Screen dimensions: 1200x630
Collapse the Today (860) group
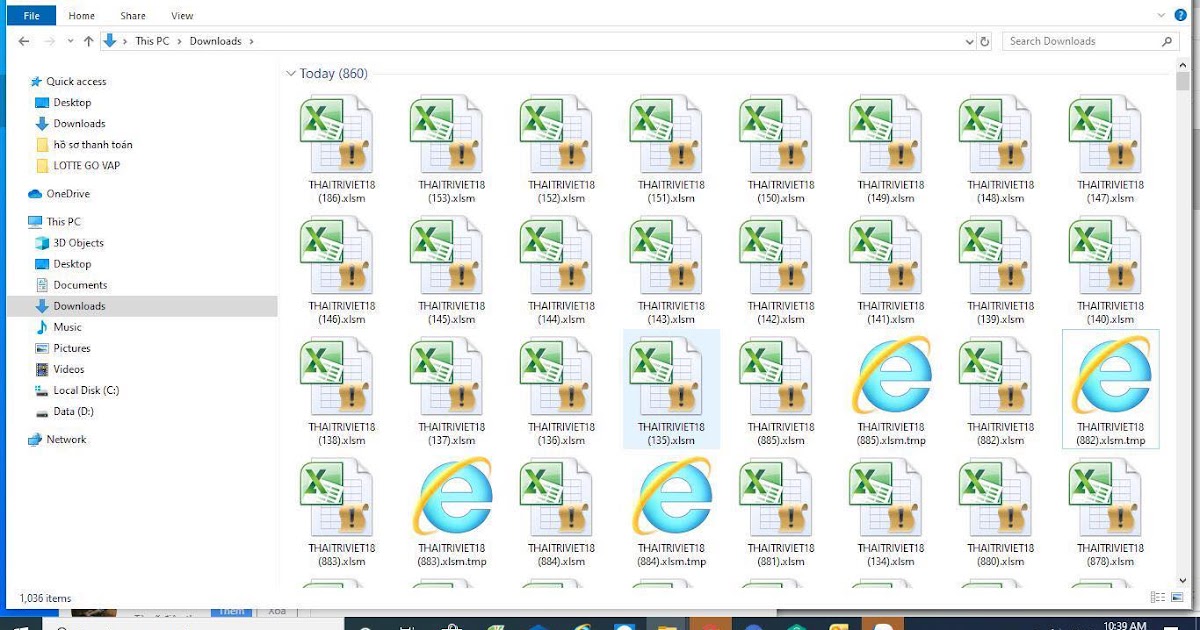291,73
